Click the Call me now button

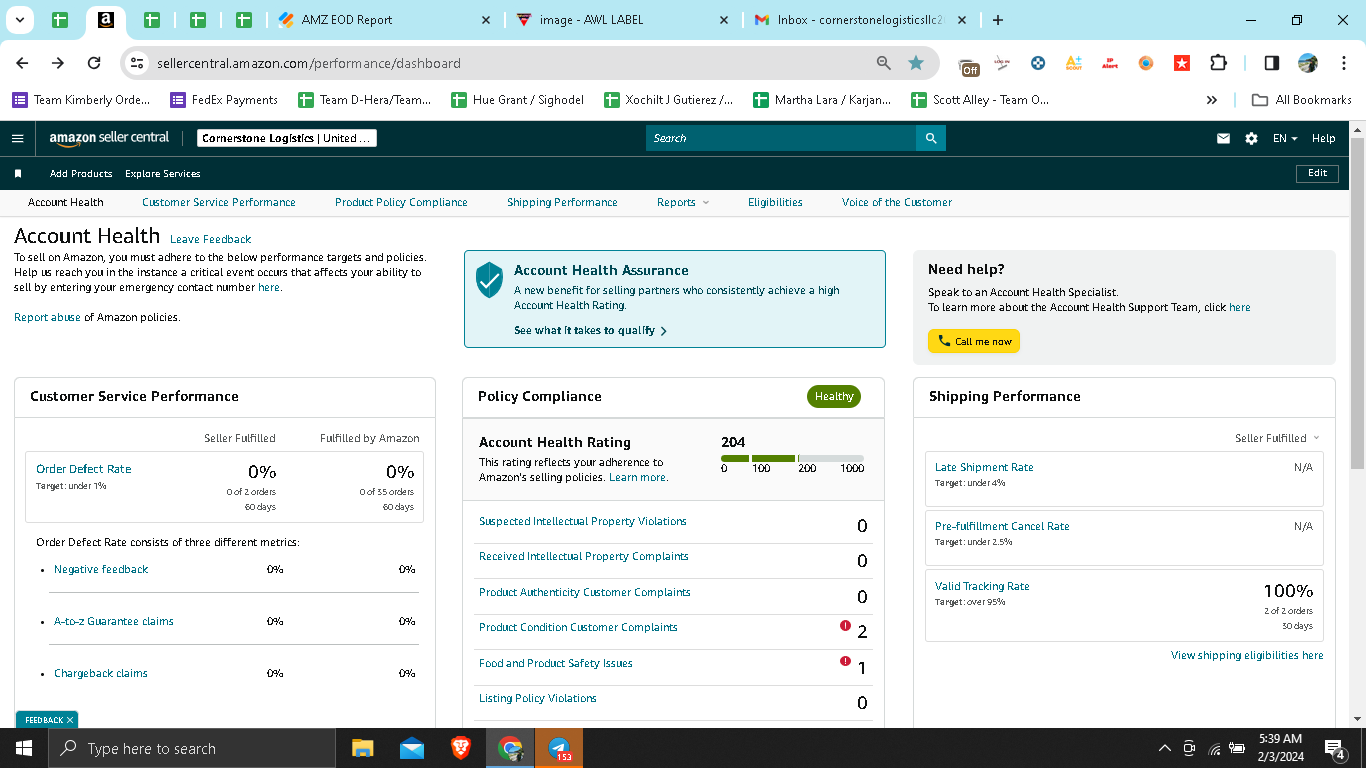[974, 341]
